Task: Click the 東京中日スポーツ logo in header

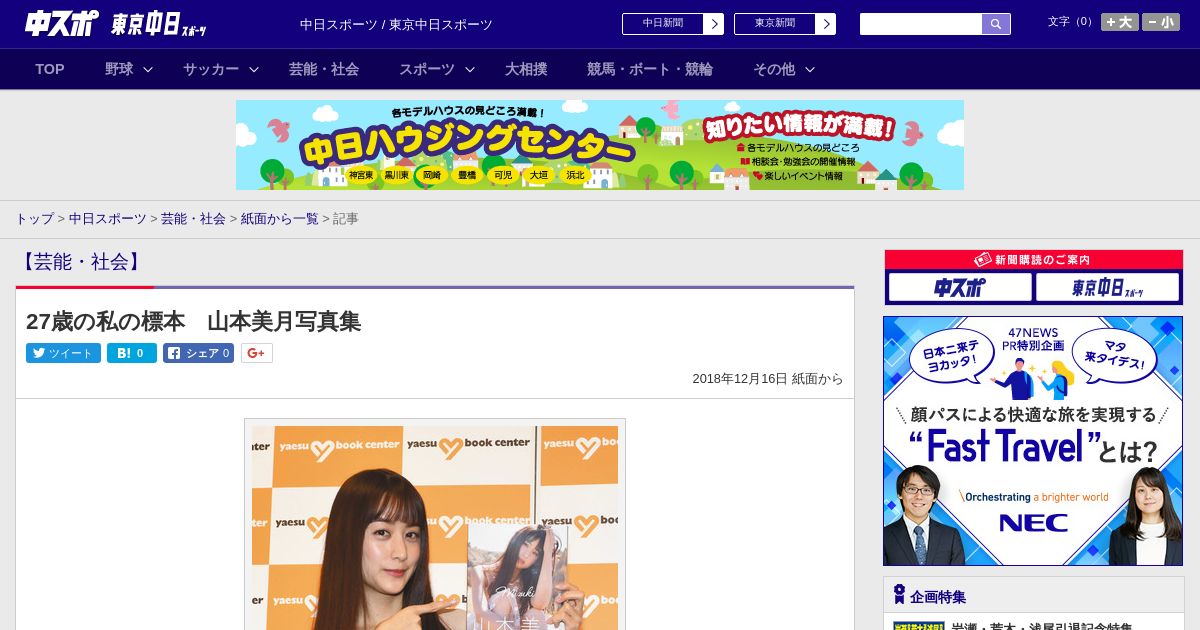Action: [x=159, y=25]
